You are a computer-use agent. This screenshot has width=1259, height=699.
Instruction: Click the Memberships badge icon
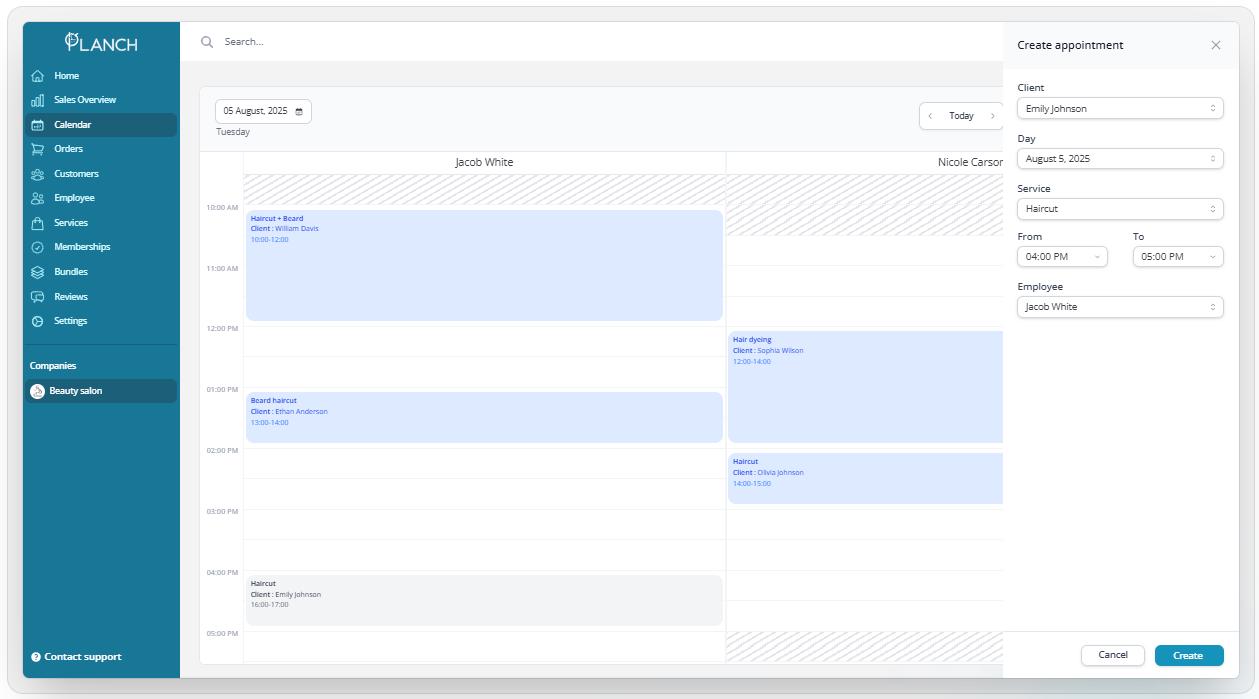click(38, 247)
